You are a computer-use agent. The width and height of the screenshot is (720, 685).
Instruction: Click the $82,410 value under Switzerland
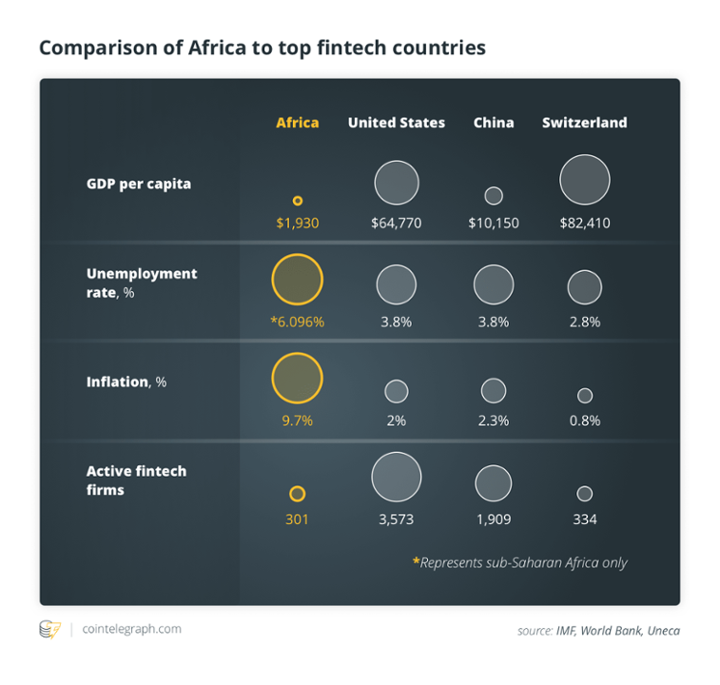(x=585, y=223)
